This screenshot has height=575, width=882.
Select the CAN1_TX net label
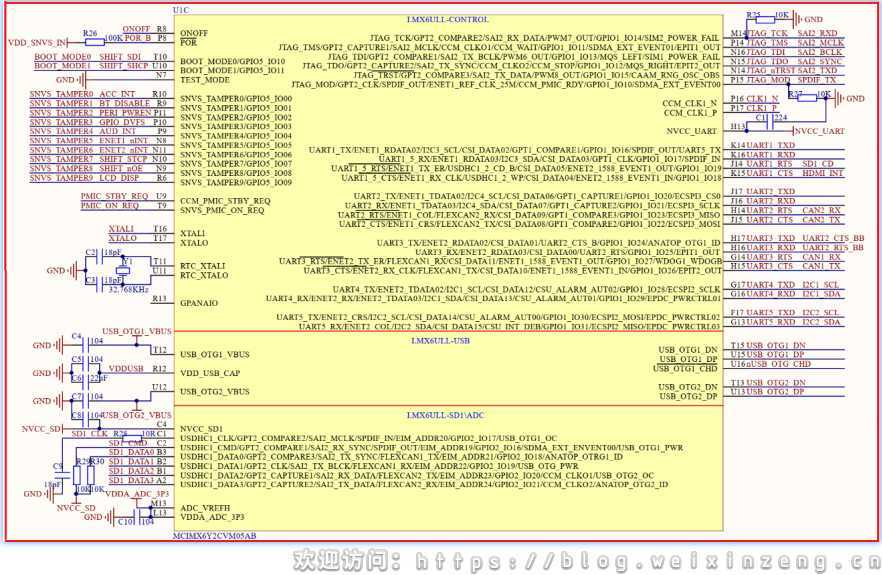[x=821, y=266]
